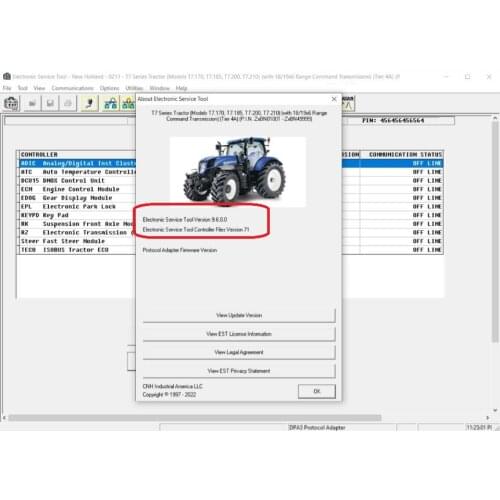Open the View menu

[39, 88]
